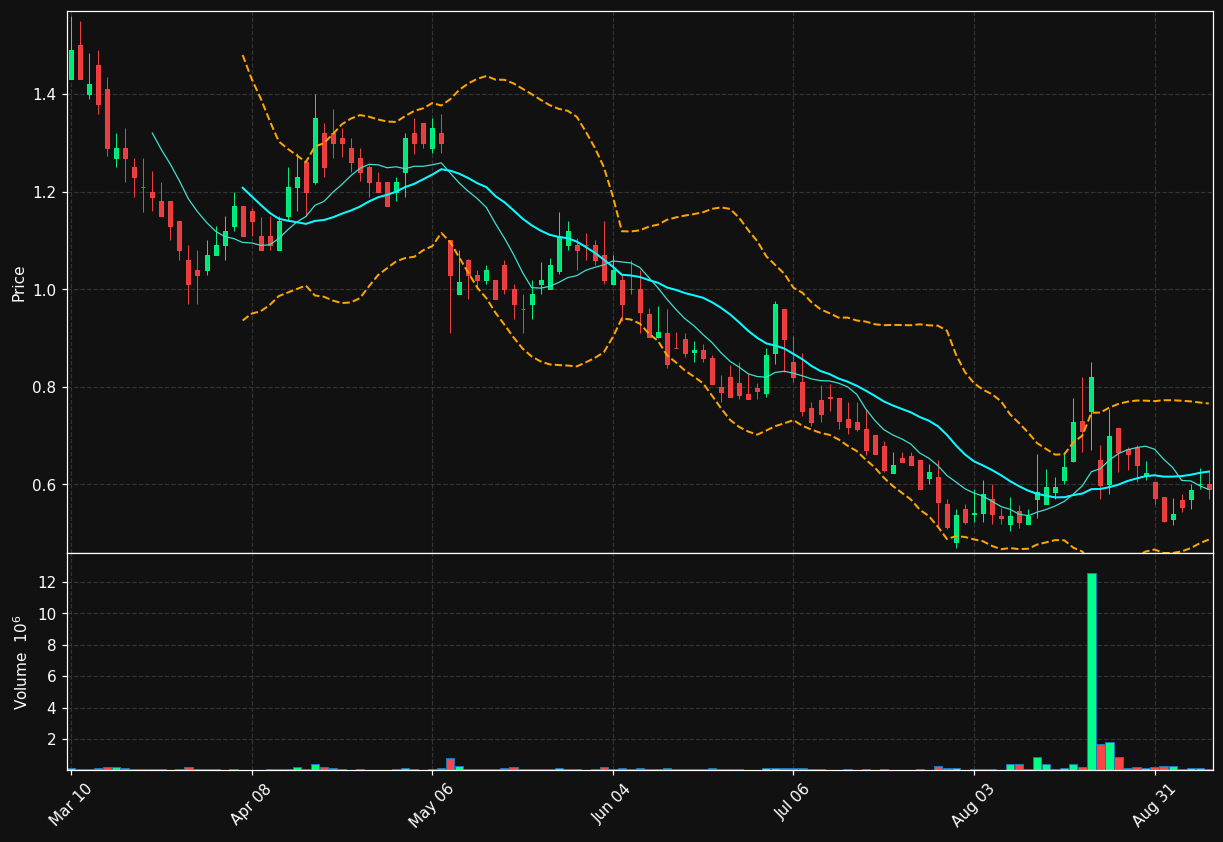Click the 0.8 price tick label

pos(45,388)
